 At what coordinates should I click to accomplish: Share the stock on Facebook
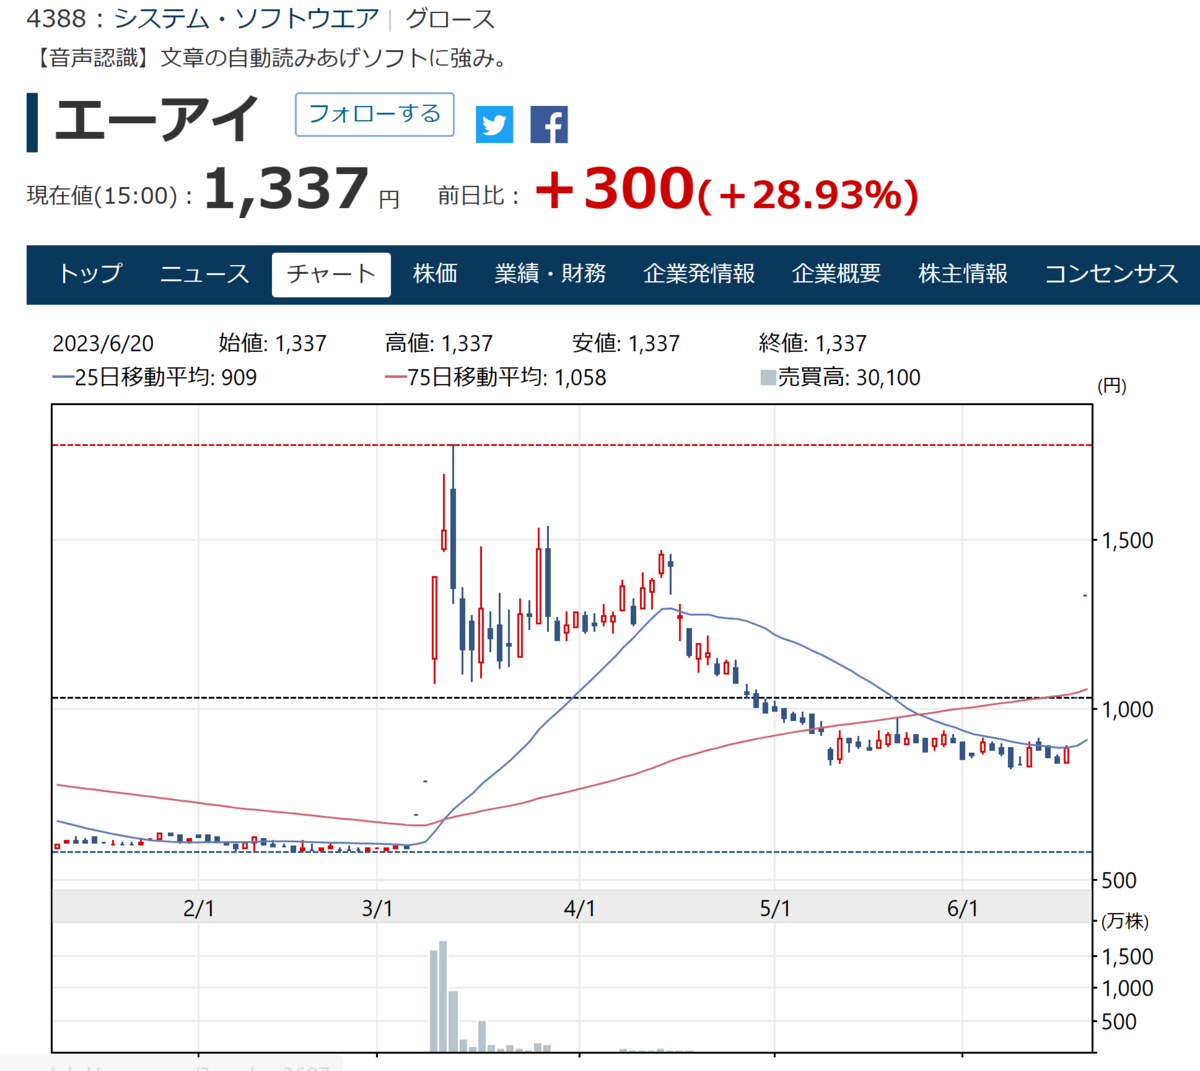coord(549,125)
